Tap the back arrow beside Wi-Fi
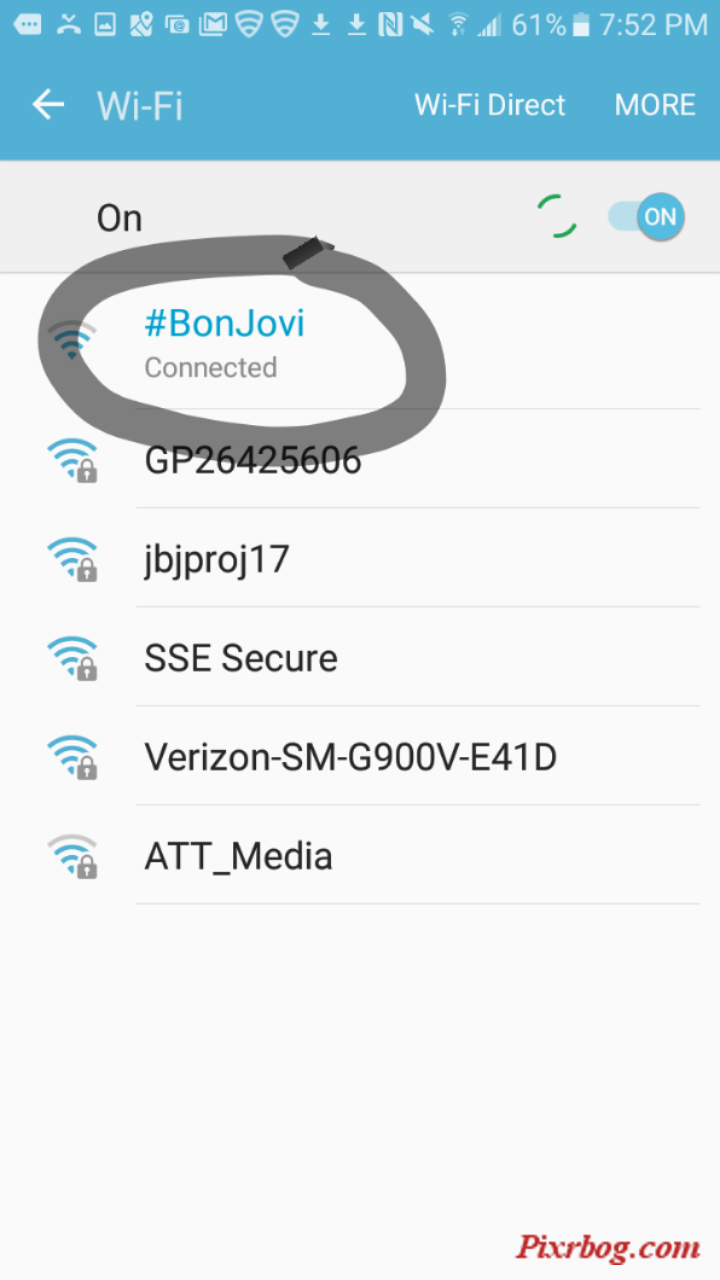The width and height of the screenshot is (720, 1280). pyautogui.click(x=48, y=104)
